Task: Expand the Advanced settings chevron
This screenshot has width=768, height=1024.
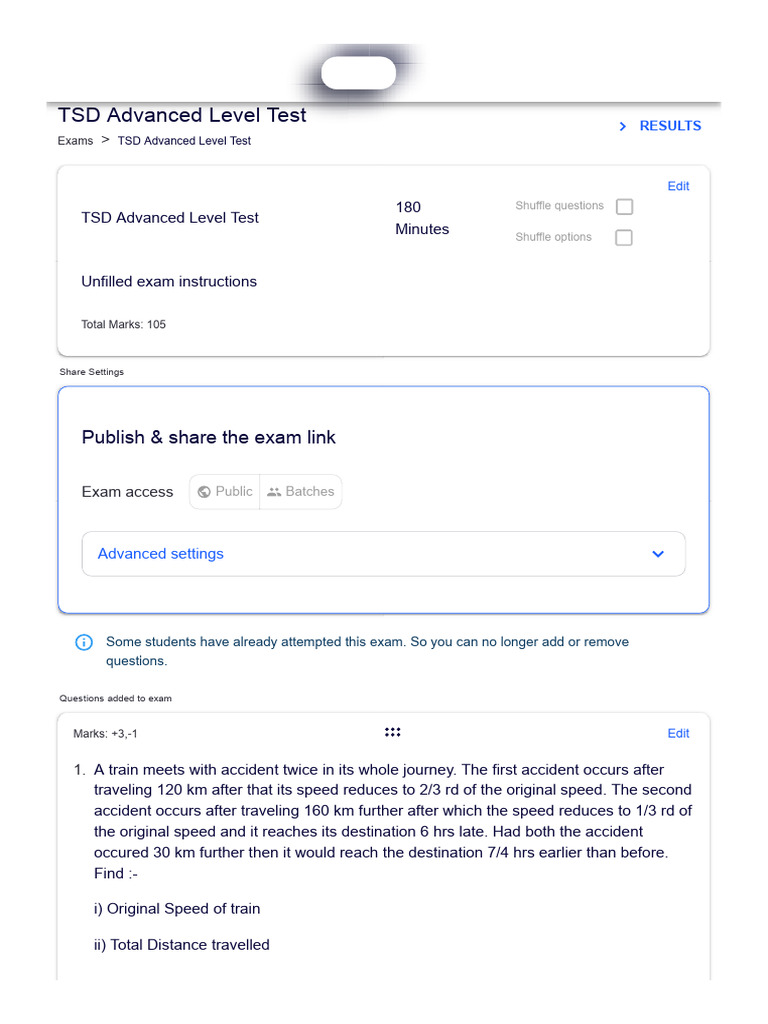Action: tap(658, 554)
